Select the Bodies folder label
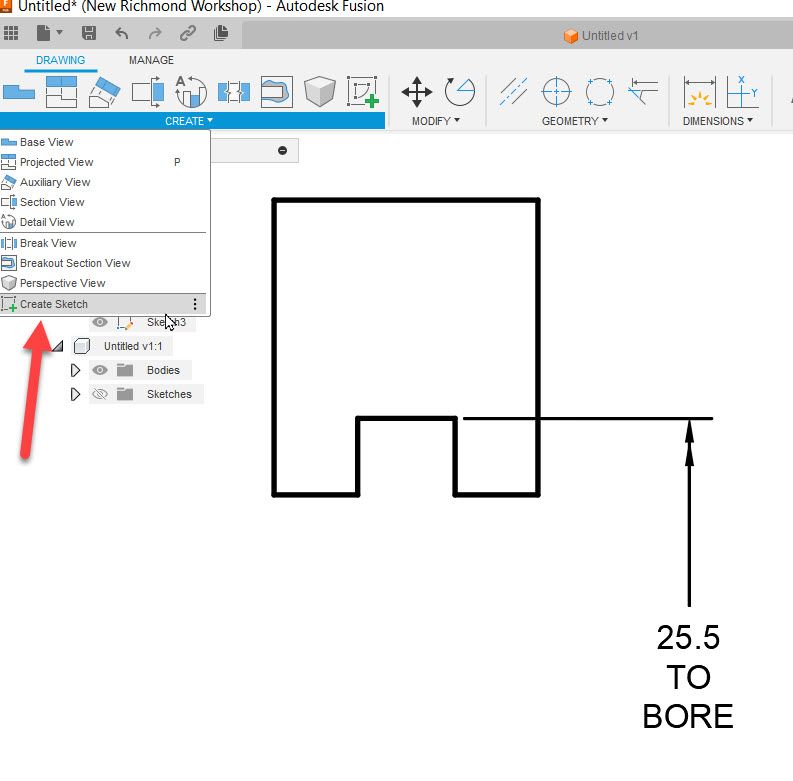 pyautogui.click(x=163, y=370)
